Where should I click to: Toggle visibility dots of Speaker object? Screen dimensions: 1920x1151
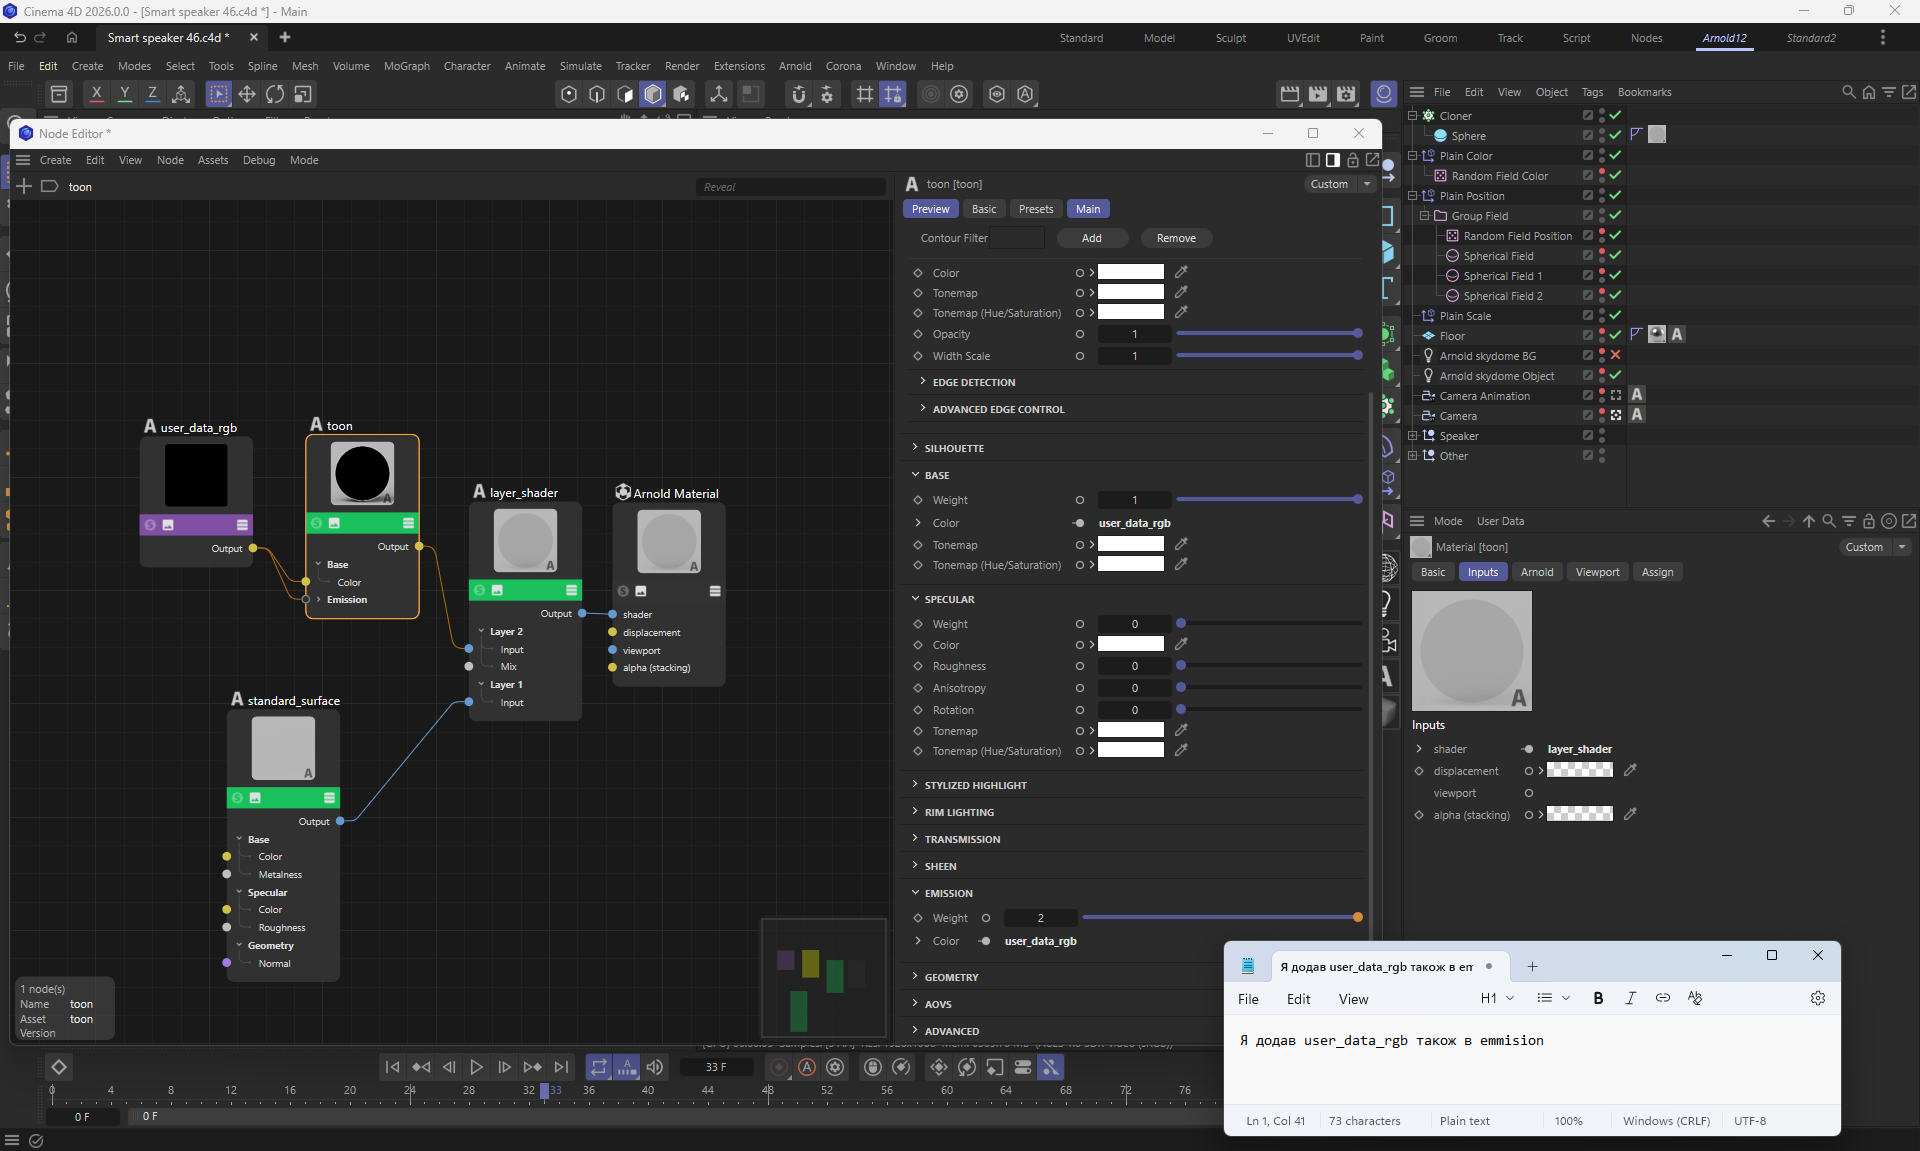coord(1602,436)
